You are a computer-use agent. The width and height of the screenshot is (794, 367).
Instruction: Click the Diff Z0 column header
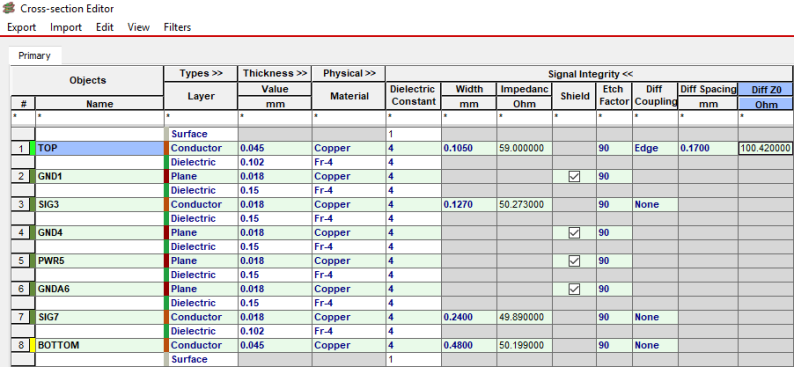pyautogui.click(x=765, y=89)
